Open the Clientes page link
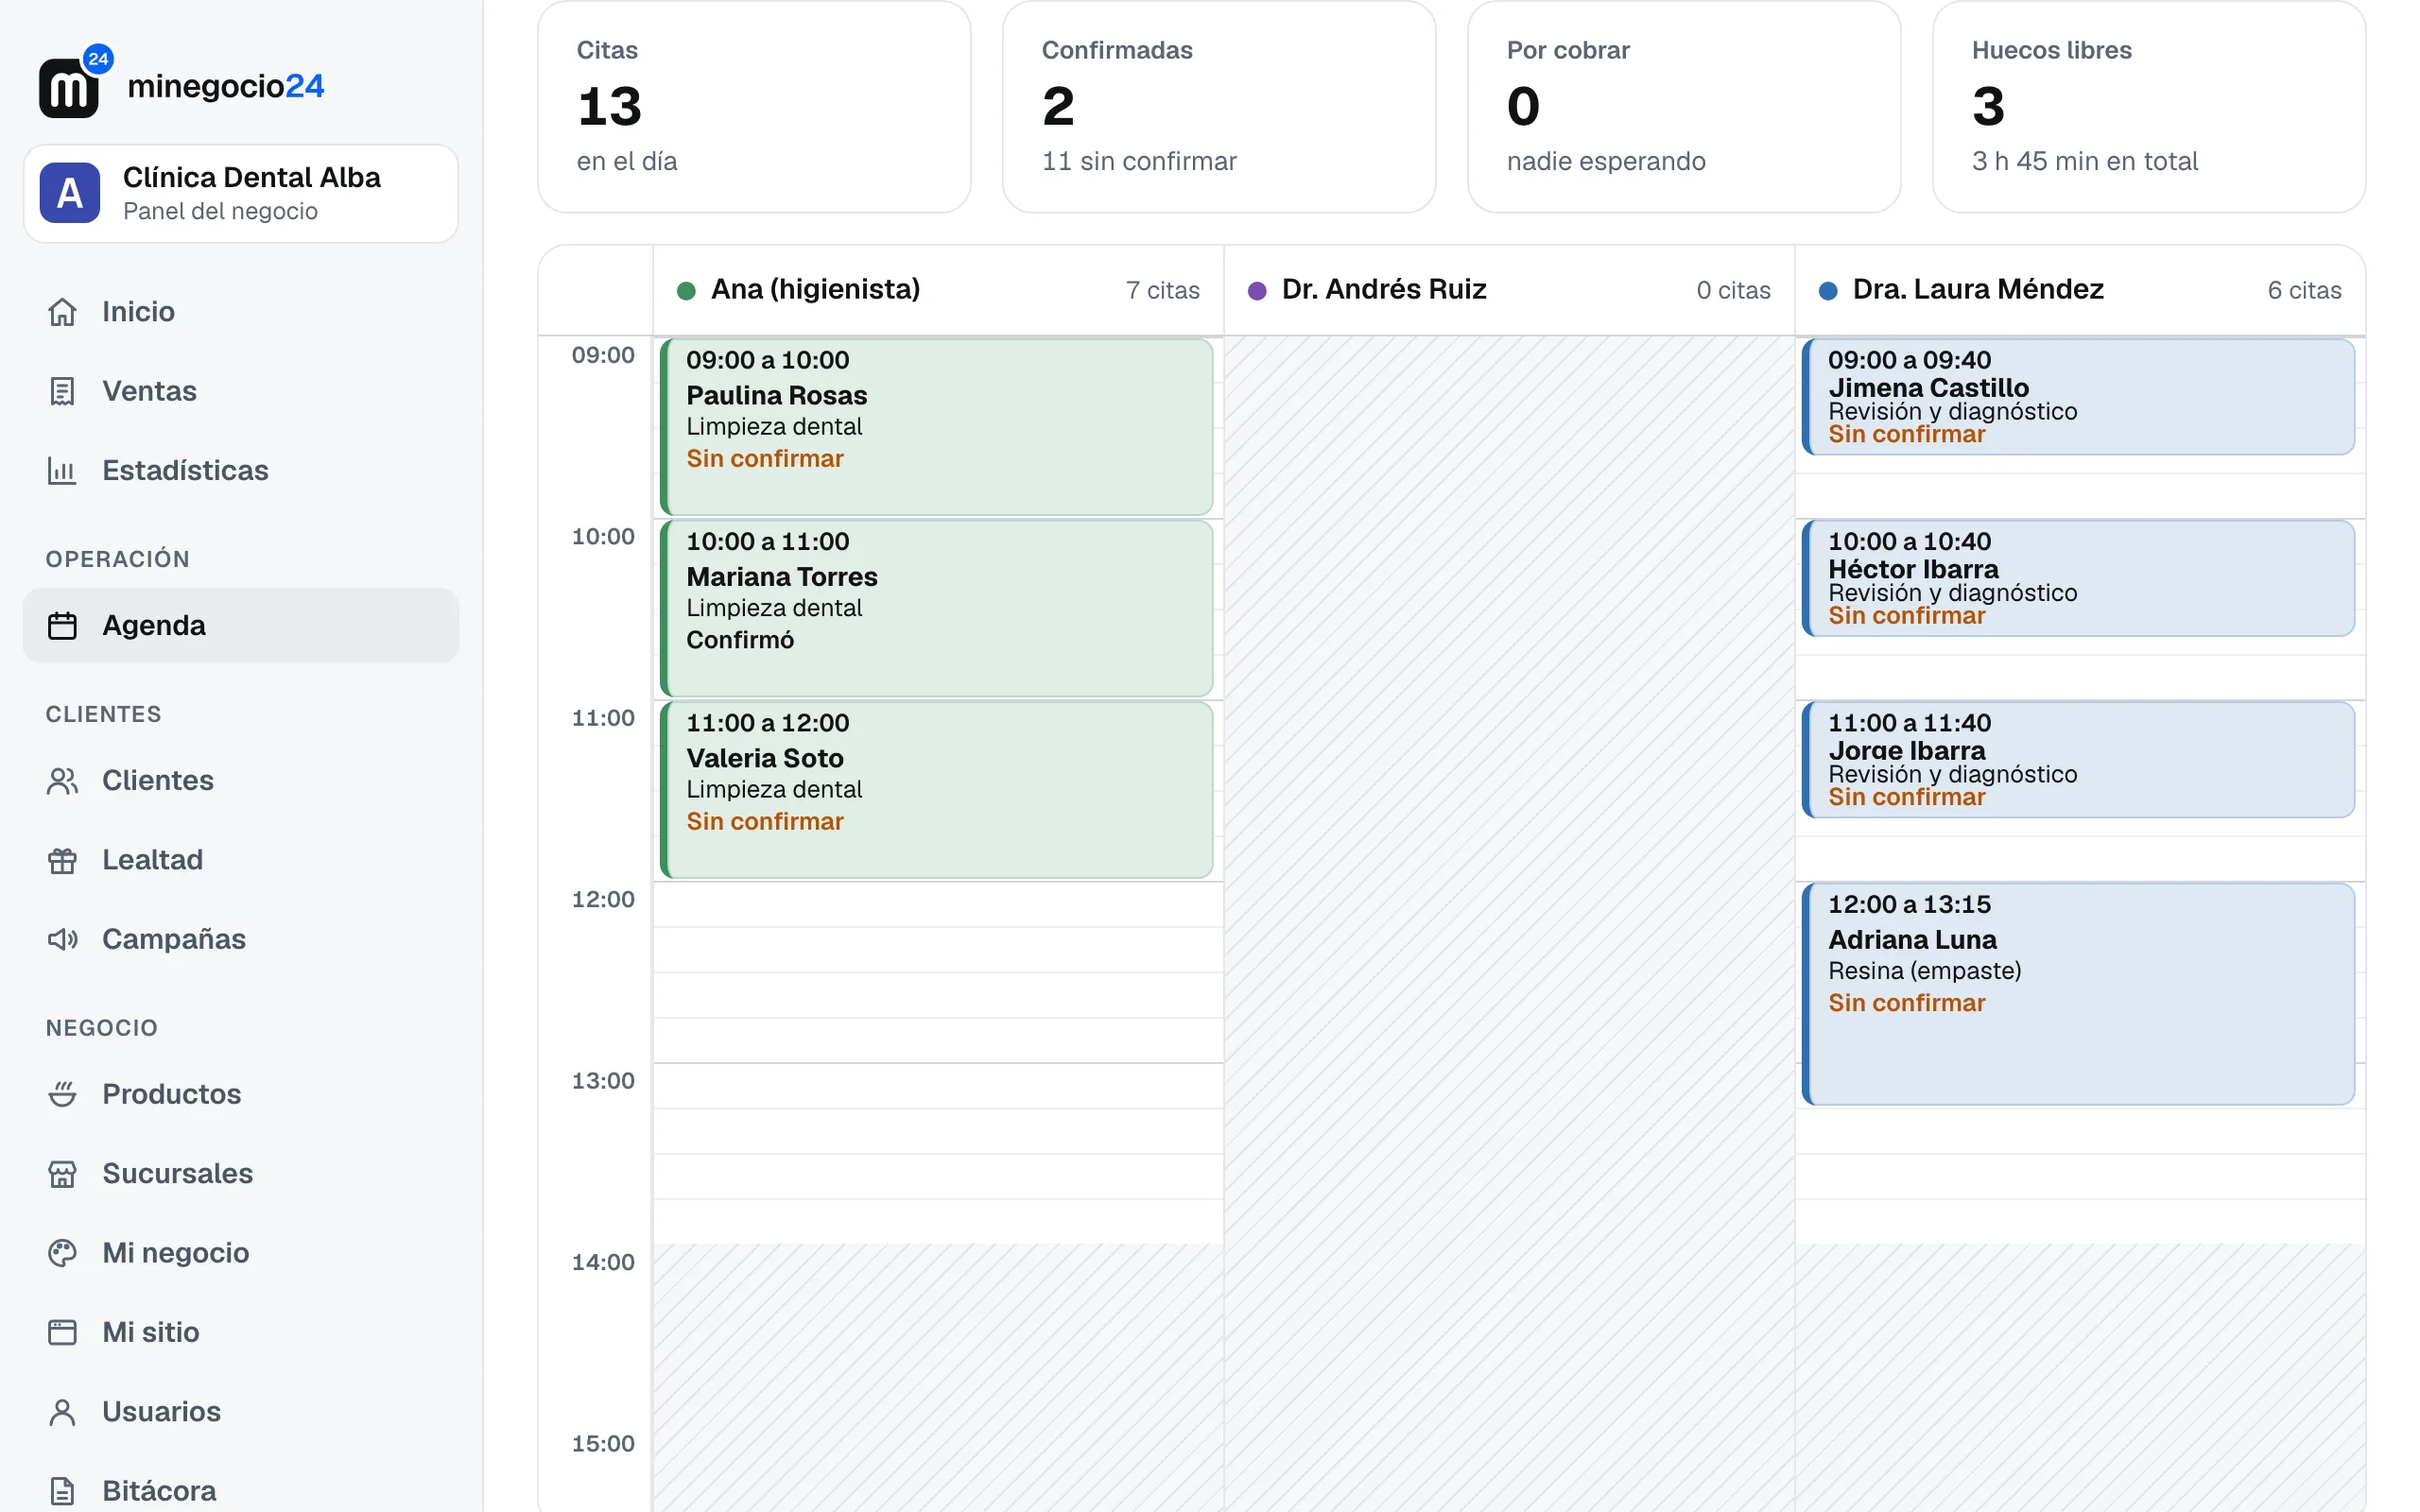The image size is (2420, 1512). pyautogui.click(x=241, y=781)
